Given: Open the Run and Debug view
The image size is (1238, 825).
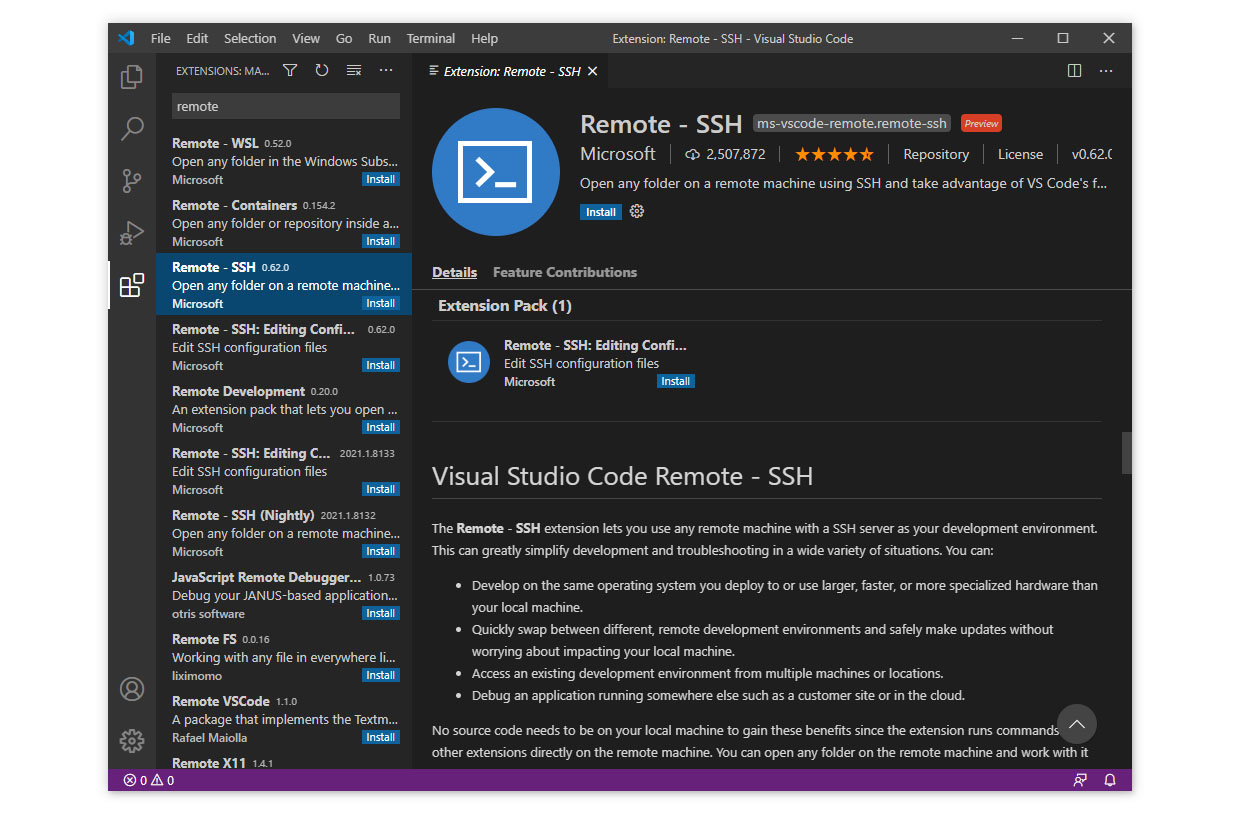Looking at the screenshot, I should (132, 233).
